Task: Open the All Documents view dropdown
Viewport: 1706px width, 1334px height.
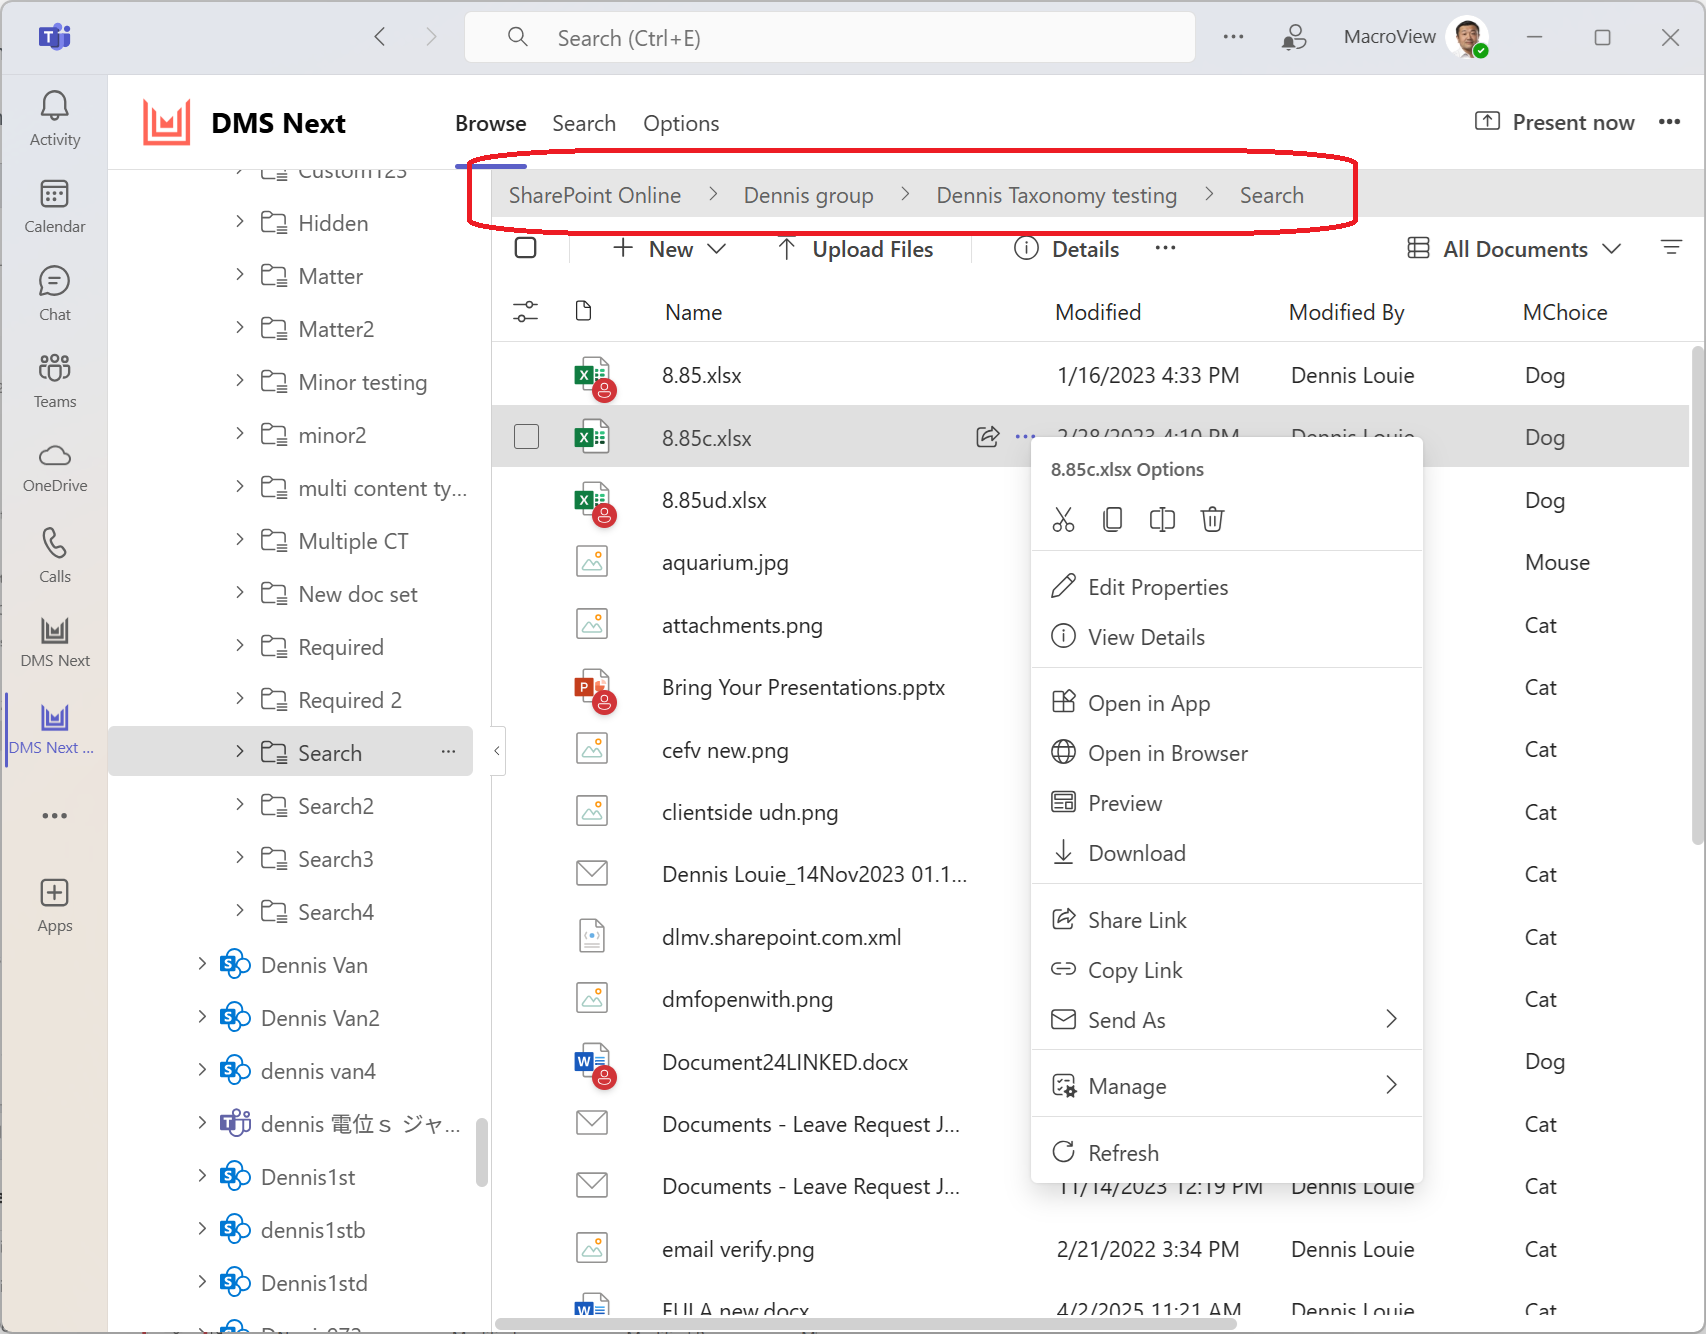Action: [1513, 249]
